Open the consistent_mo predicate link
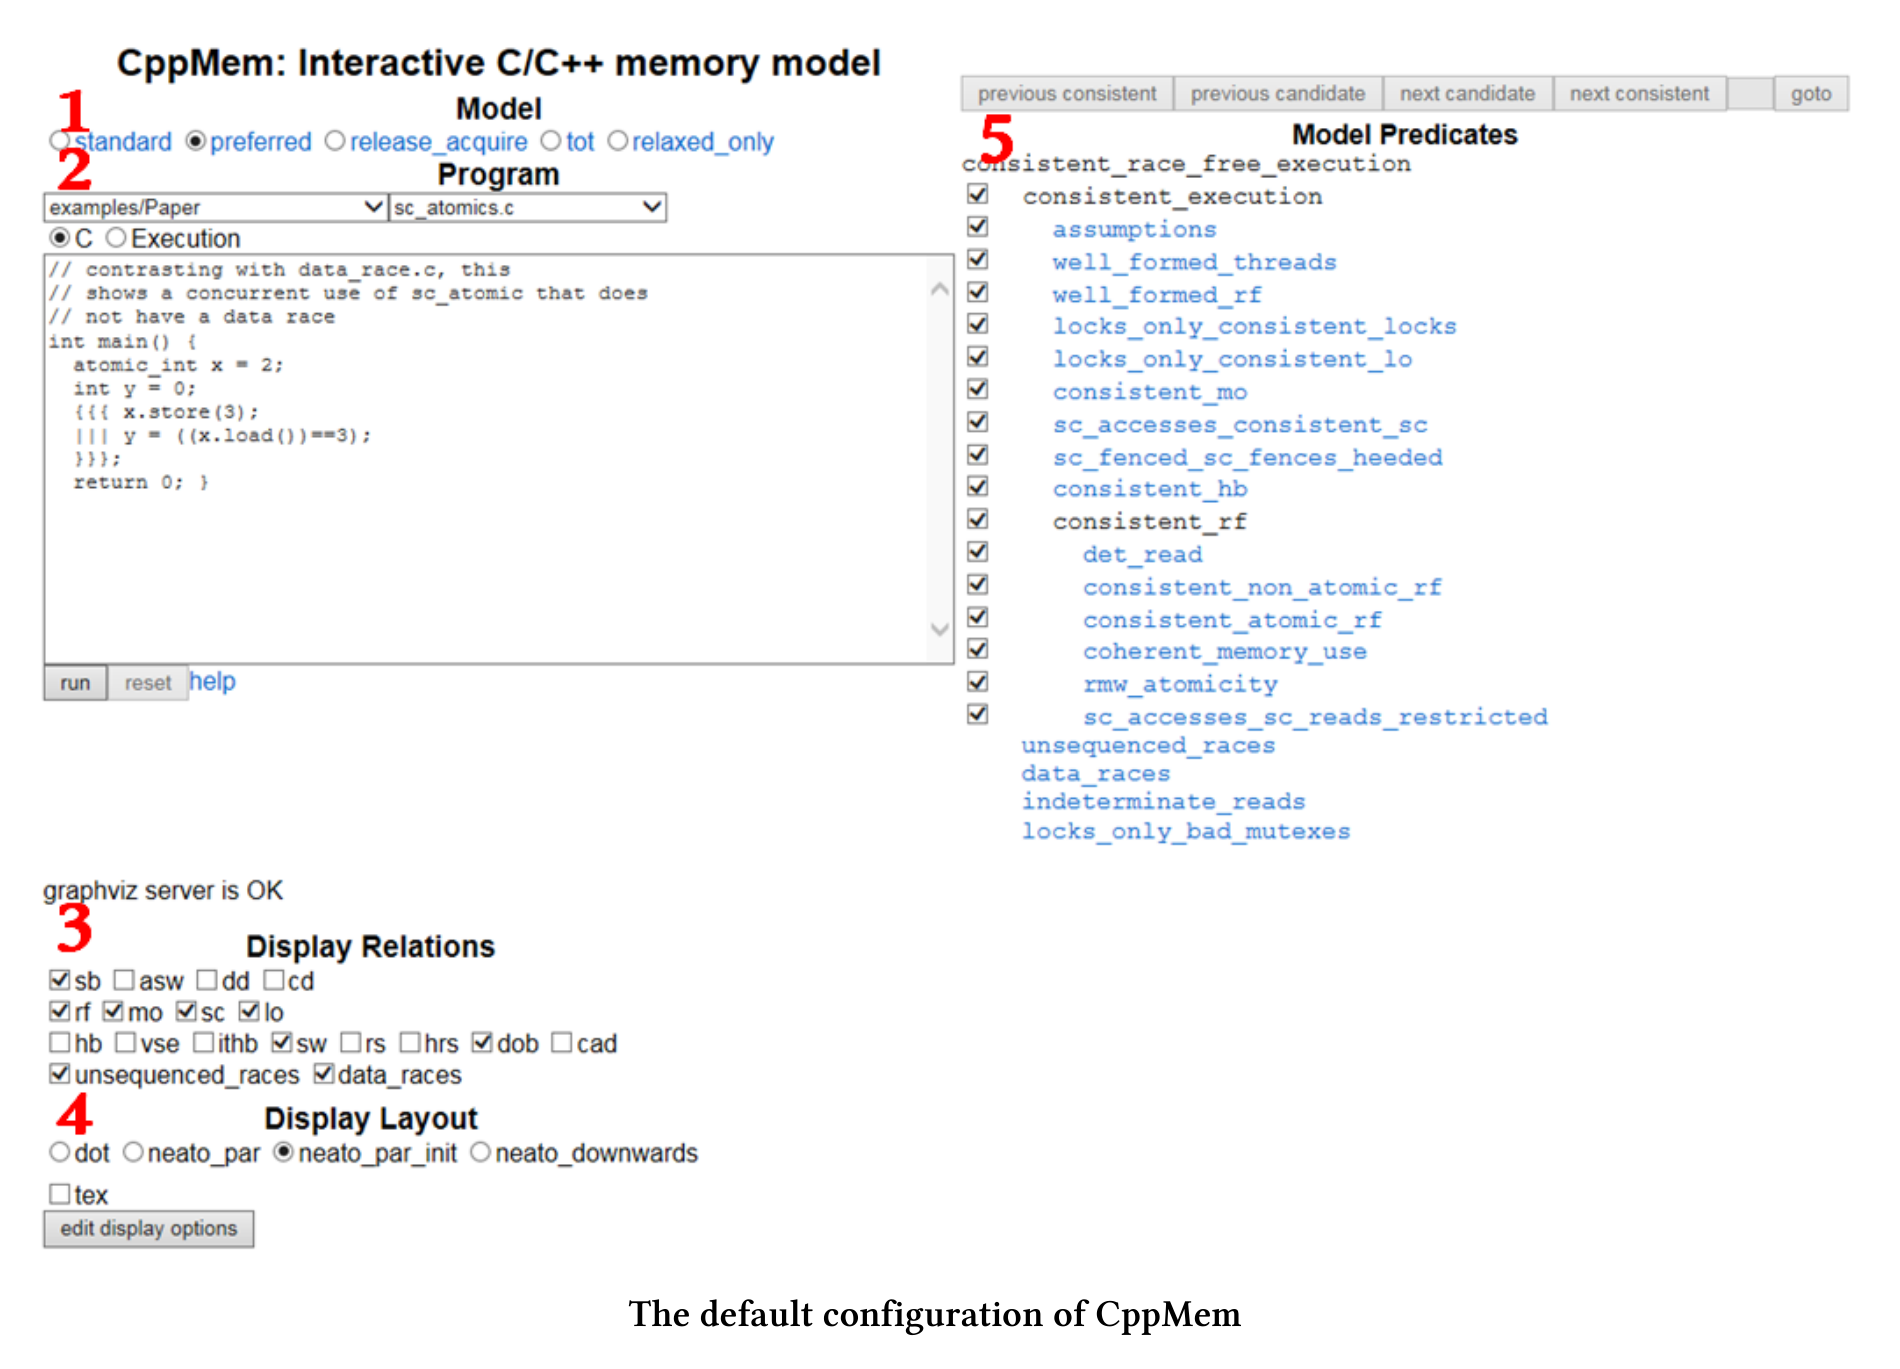 click(1150, 392)
